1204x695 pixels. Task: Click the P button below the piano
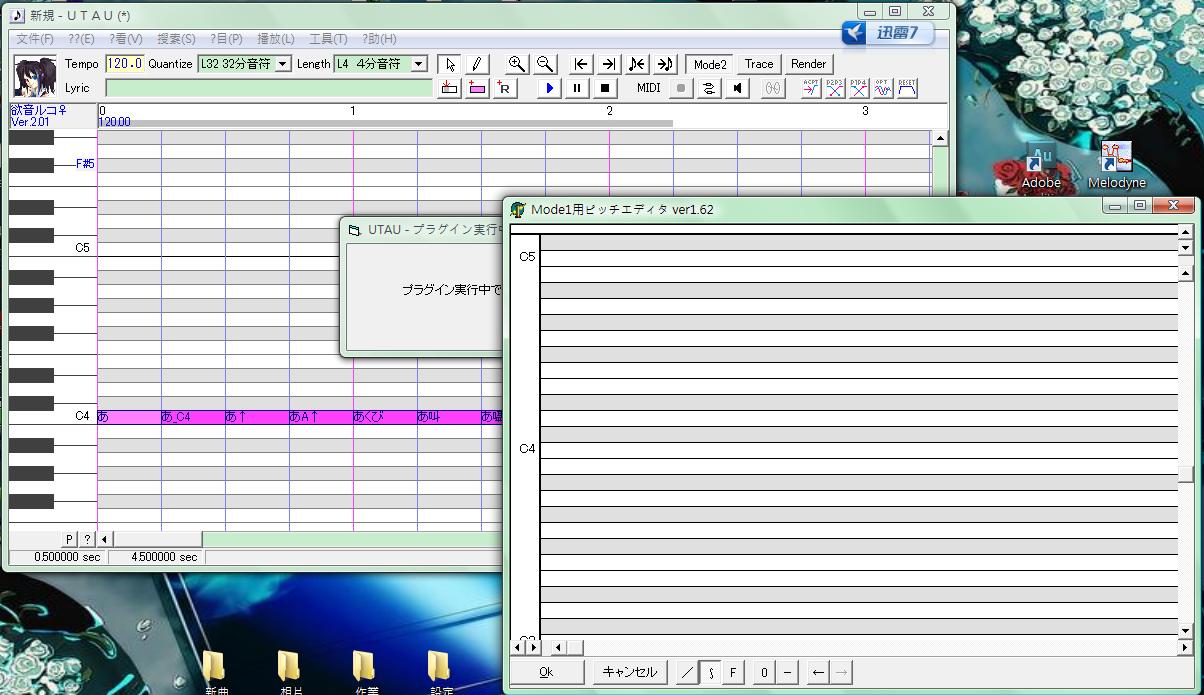[x=70, y=539]
